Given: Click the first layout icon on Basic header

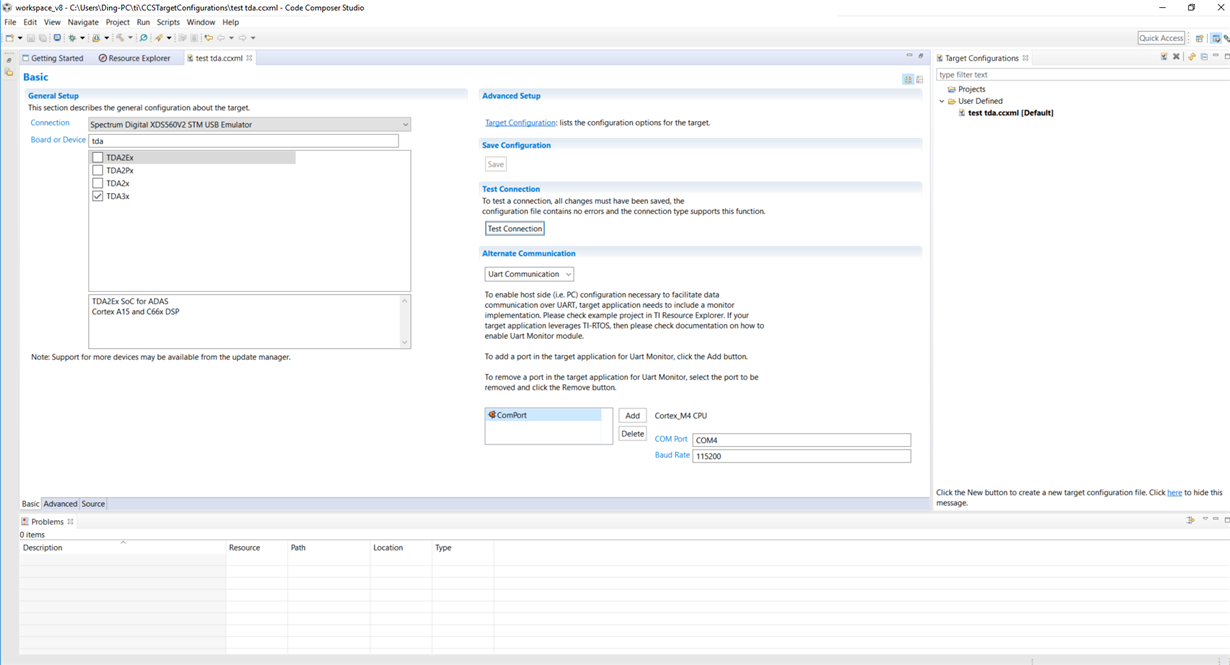Looking at the screenshot, I should [908, 79].
